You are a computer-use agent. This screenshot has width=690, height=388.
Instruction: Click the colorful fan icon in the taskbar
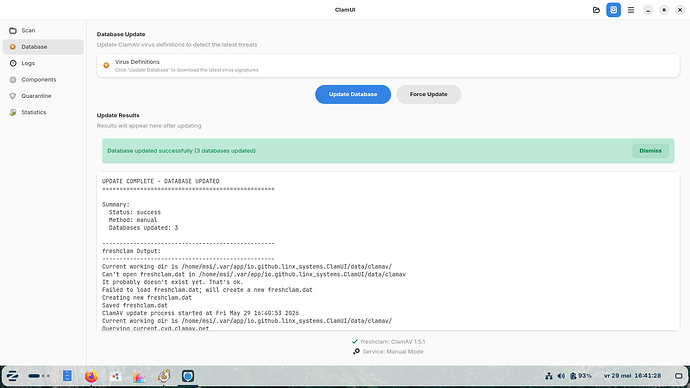pyautogui.click(x=139, y=376)
